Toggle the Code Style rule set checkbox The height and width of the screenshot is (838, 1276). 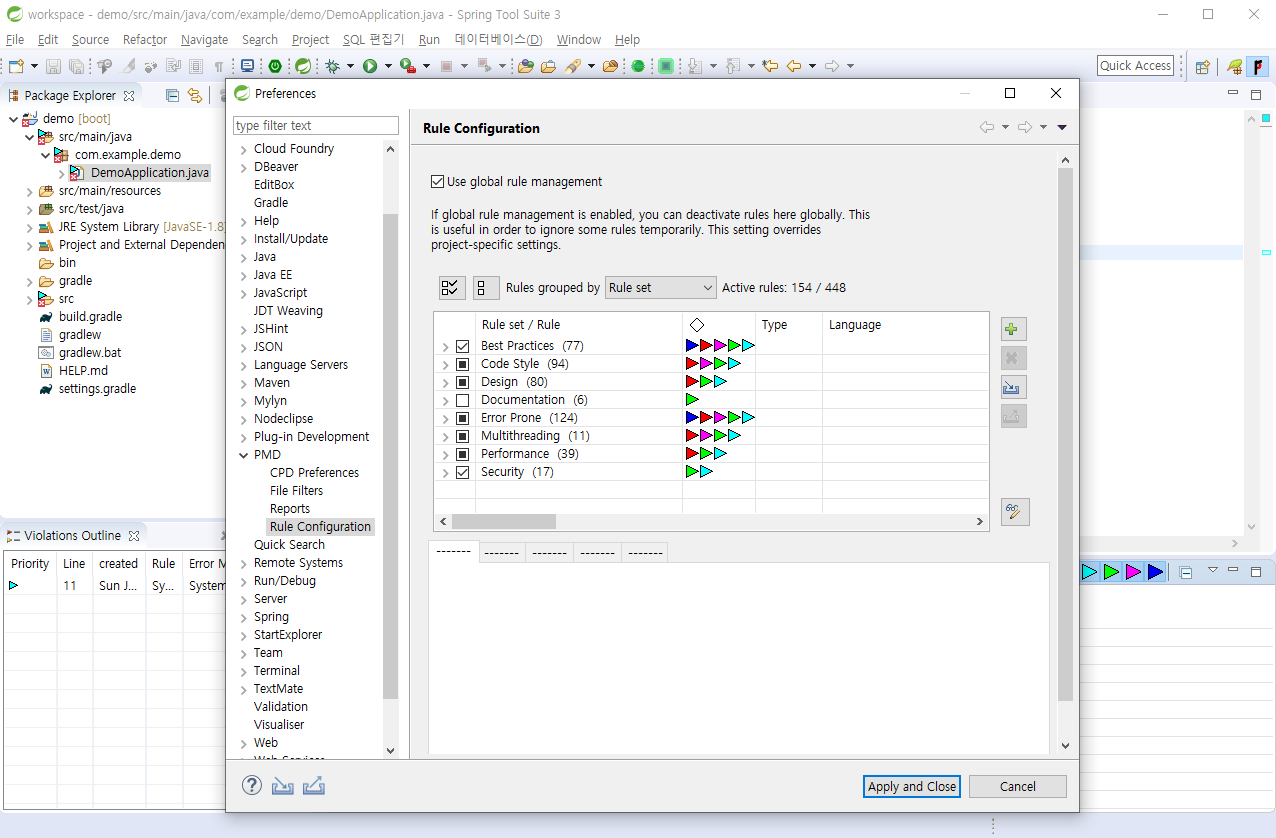[462, 364]
